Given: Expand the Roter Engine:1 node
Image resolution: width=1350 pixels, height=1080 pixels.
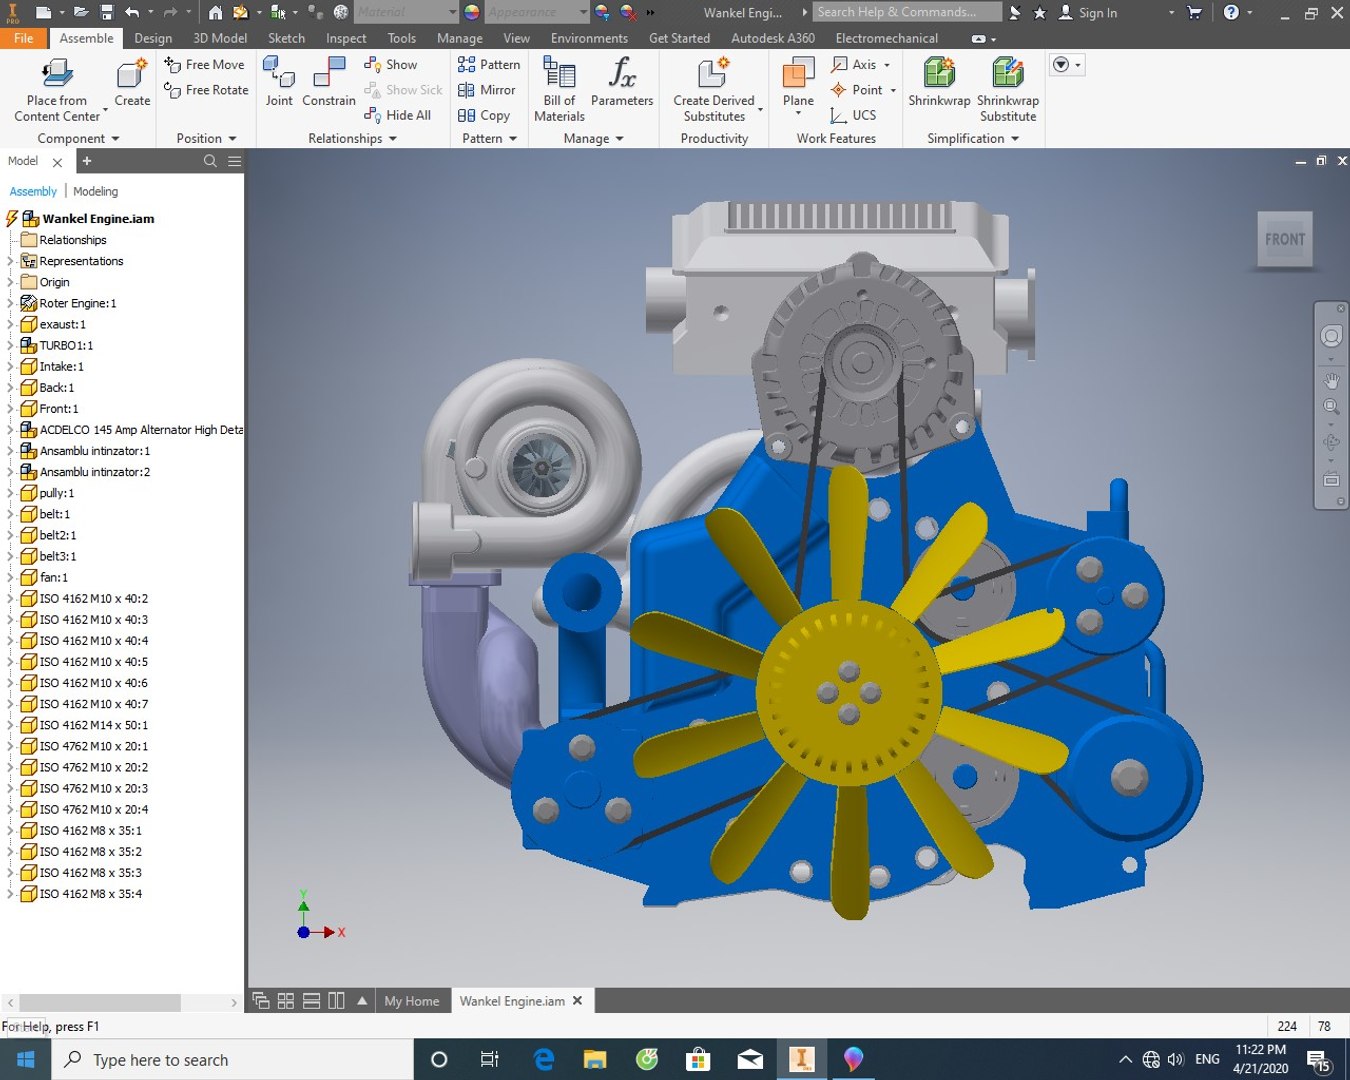Looking at the screenshot, I should 10,303.
